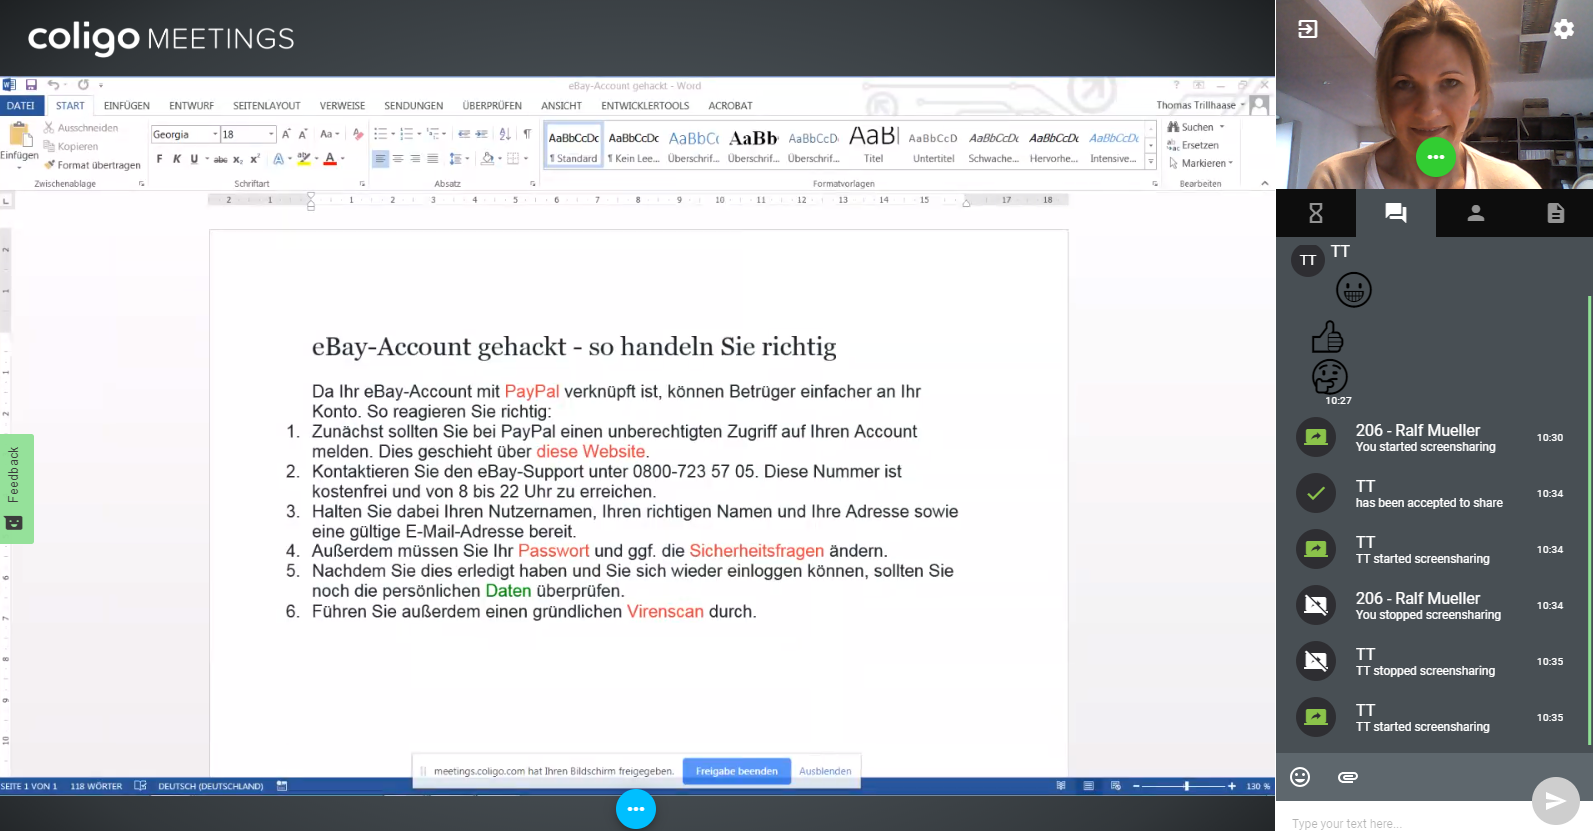This screenshot has width=1593, height=831.
Task: Switch to the ENTWURF tab
Action: point(191,105)
